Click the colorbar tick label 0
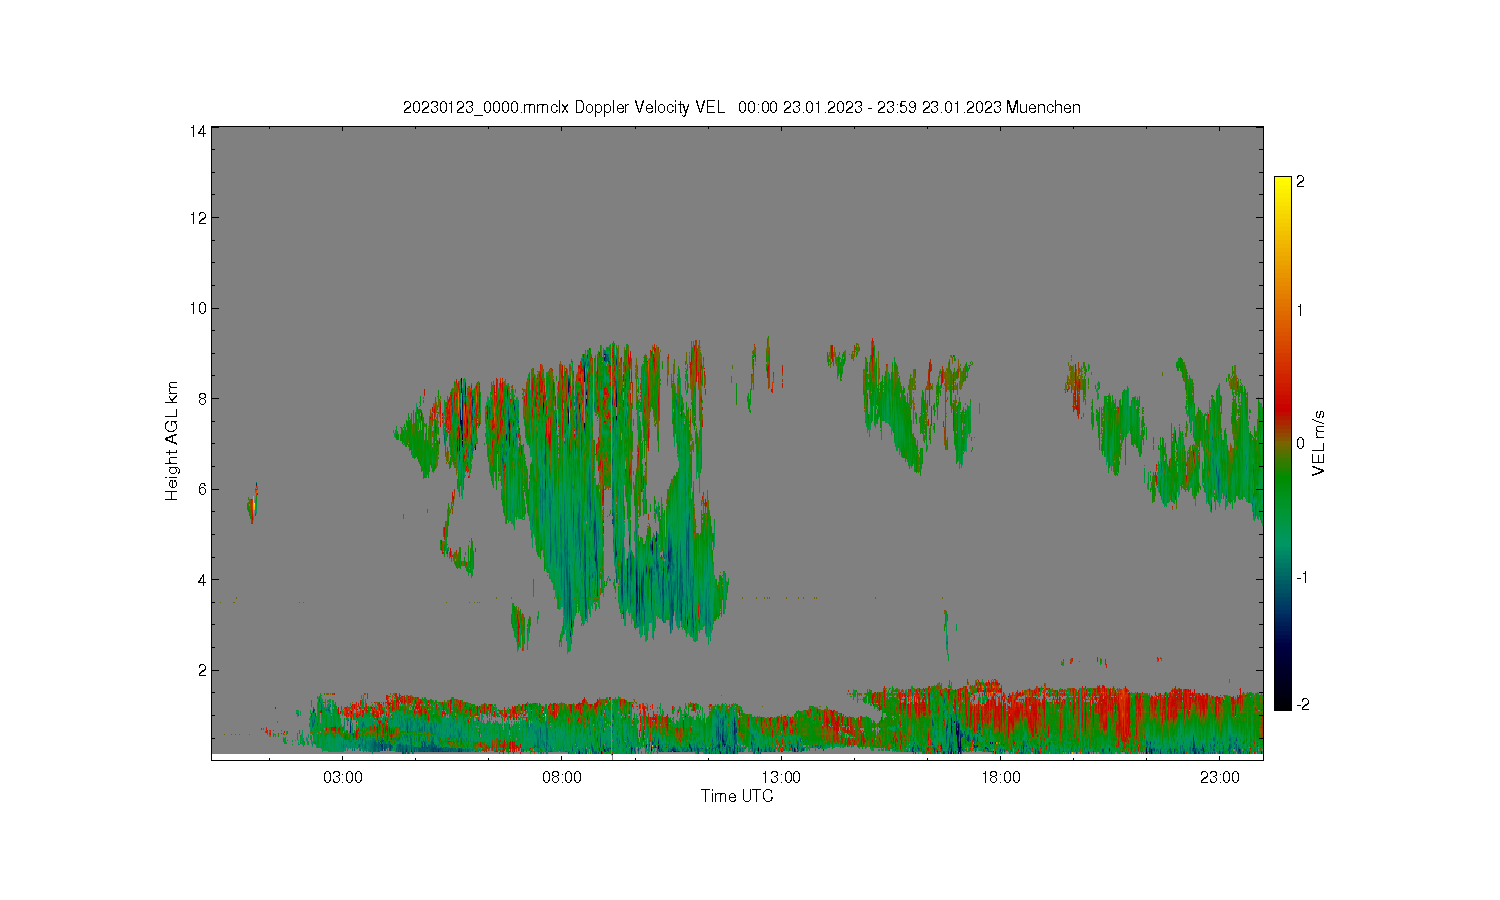 click(x=1300, y=443)
